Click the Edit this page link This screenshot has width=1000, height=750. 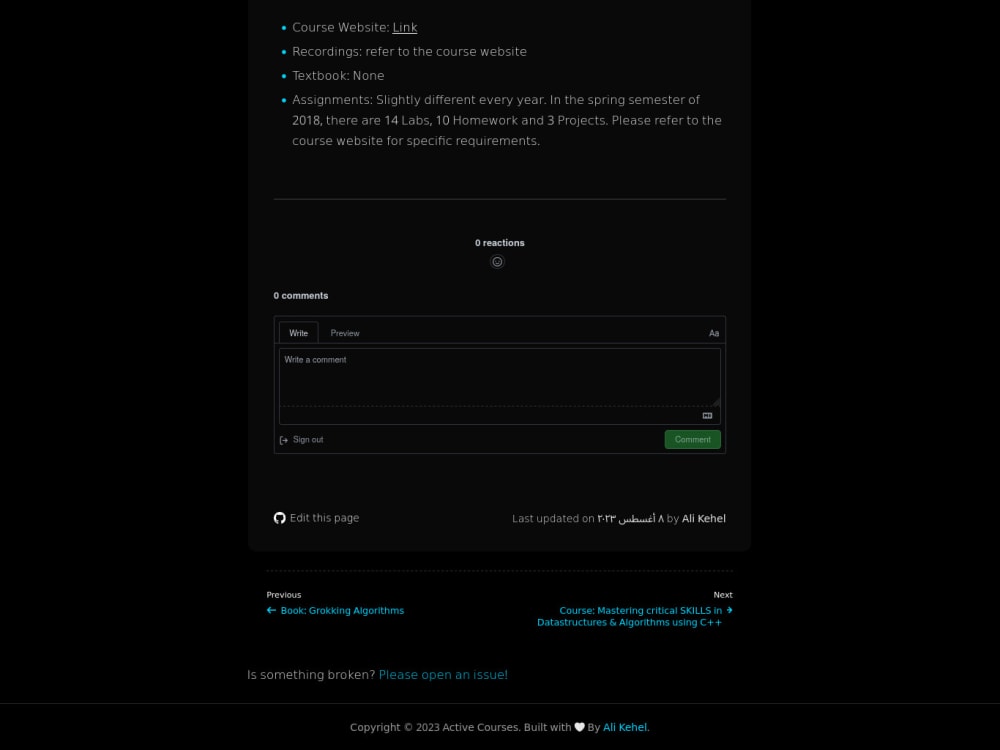click(324, 517)
